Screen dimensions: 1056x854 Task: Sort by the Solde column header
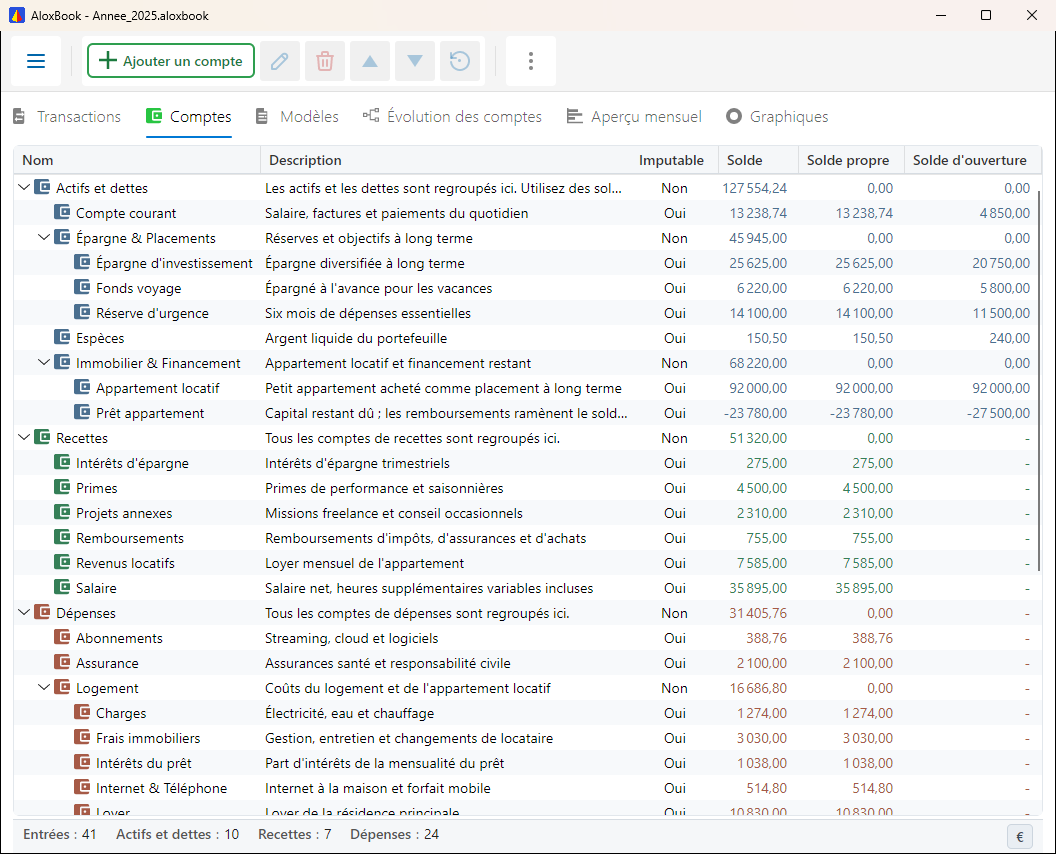758,160
